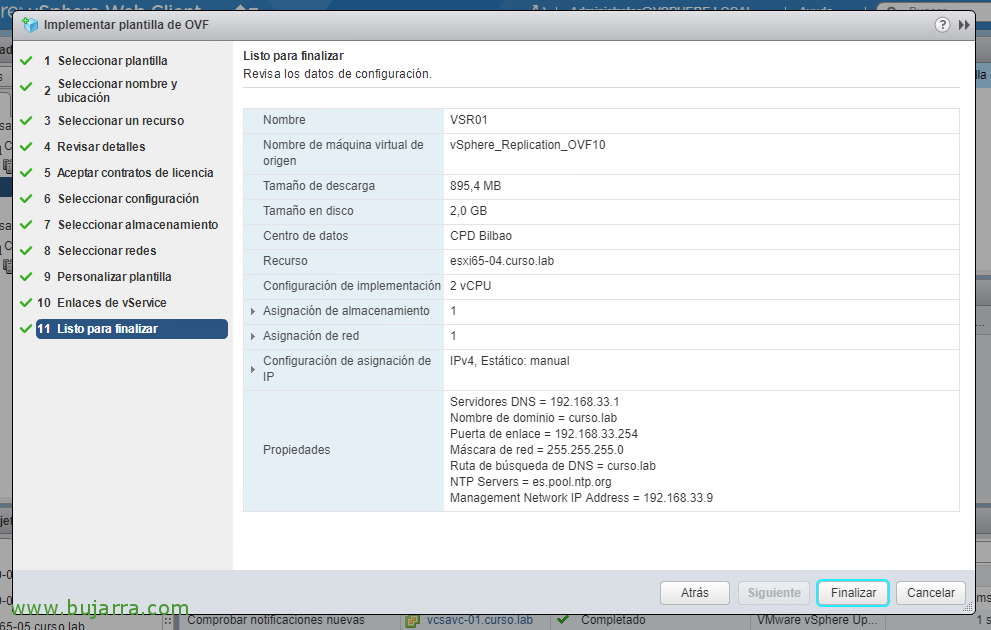Click the Tamaño de descarga label
The height and width of the screenshot is (630, 991).
tap(319, 186)
